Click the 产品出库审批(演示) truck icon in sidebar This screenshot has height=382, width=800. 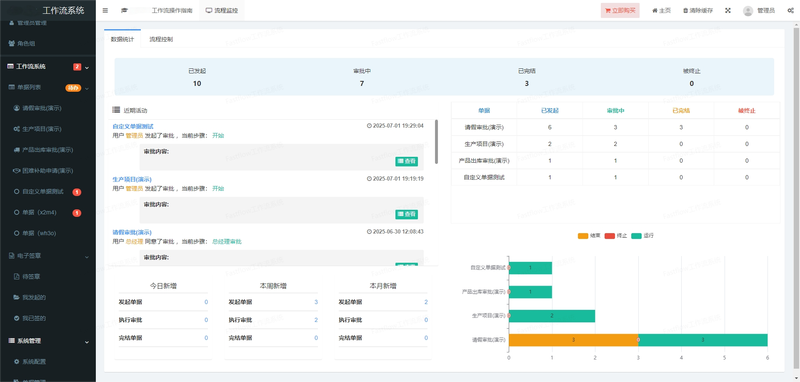[x=17, y=150]
